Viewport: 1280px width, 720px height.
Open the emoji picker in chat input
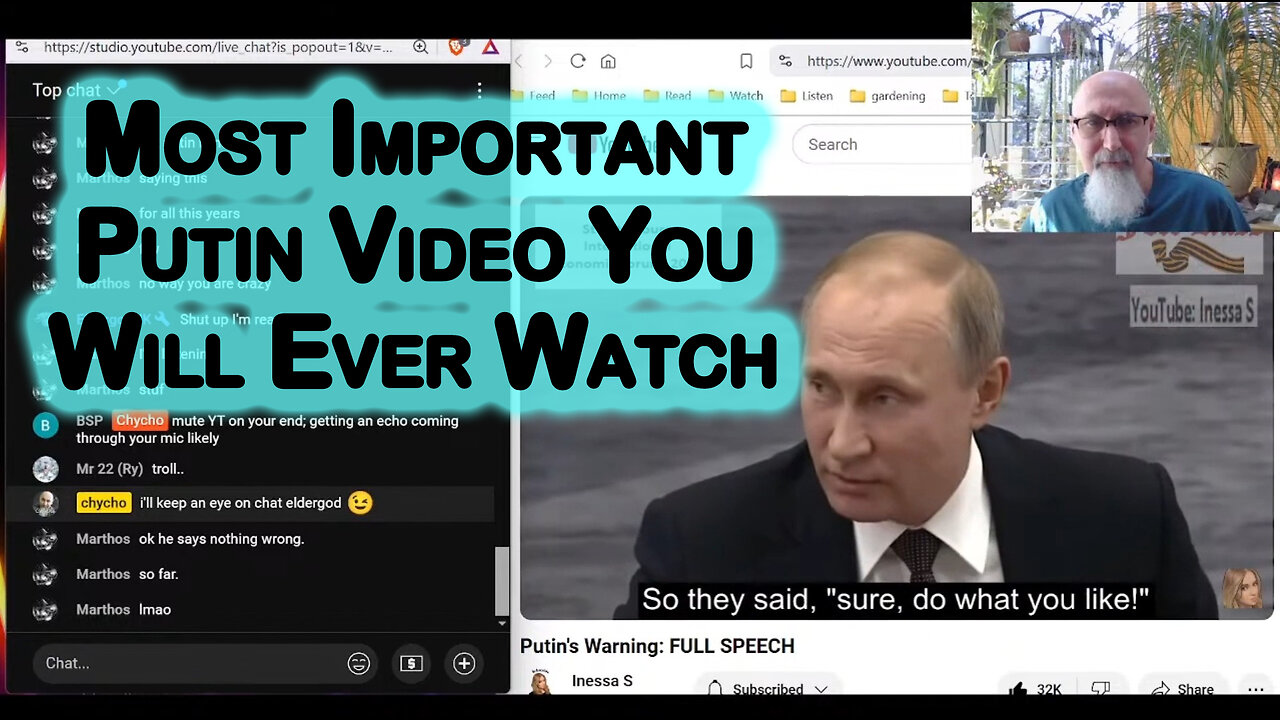359,663
